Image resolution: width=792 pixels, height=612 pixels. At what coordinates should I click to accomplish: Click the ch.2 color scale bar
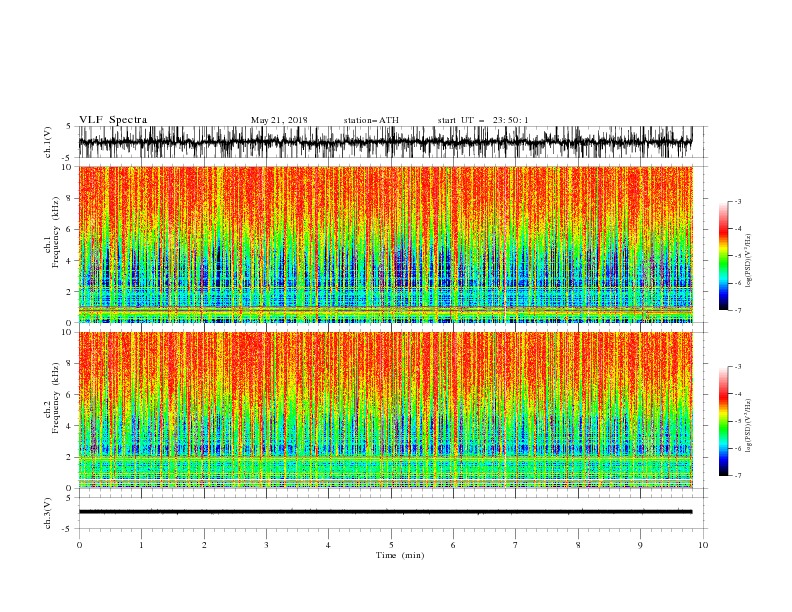(724, 421)
